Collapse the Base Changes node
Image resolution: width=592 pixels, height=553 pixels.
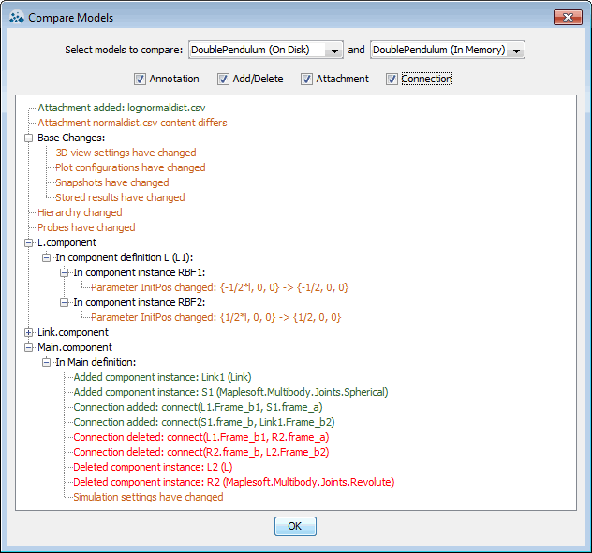tap(28, 138)
